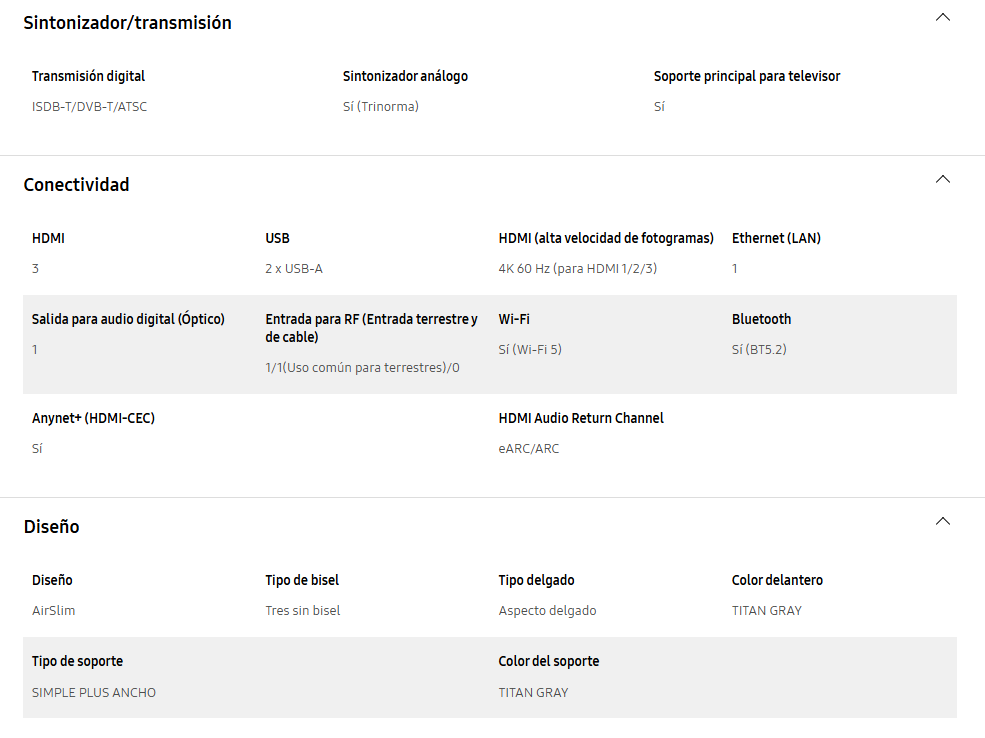Select the Anynet+ (HDMI-CEC) label

tap(94, 418)
